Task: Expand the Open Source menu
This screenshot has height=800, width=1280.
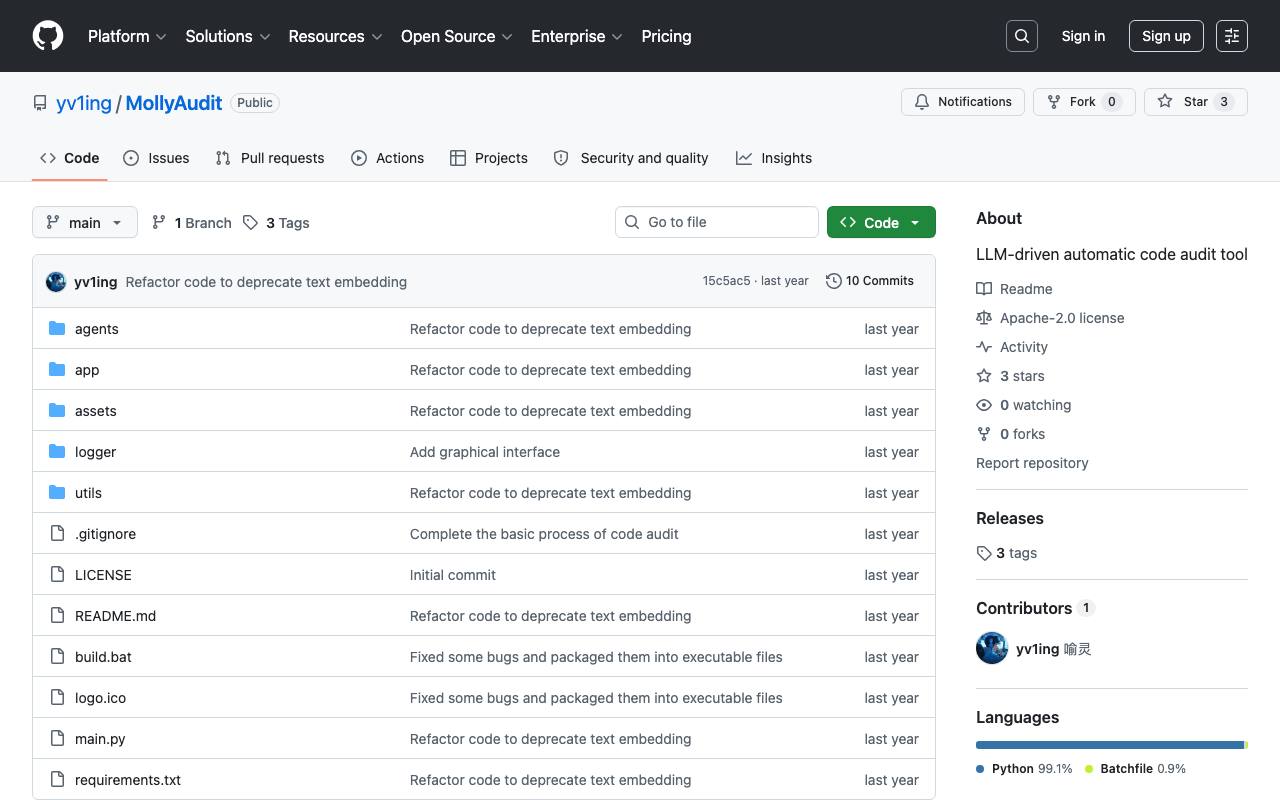Action: pyautogui.click(x=457, y=36)
